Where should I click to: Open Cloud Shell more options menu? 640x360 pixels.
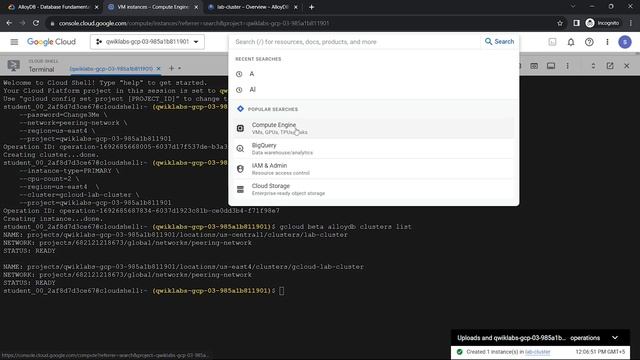pos(567,66)
